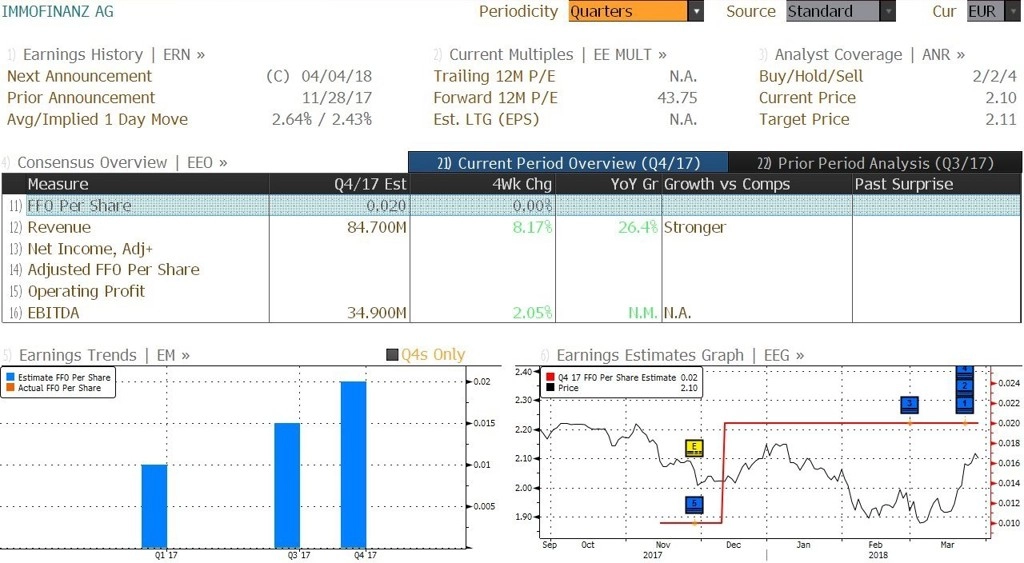Open the Earnings Estimates Graph EEG link
The height and width of the screenshot is (563, 1024).
pyautogui.click(x=680, y=355)
